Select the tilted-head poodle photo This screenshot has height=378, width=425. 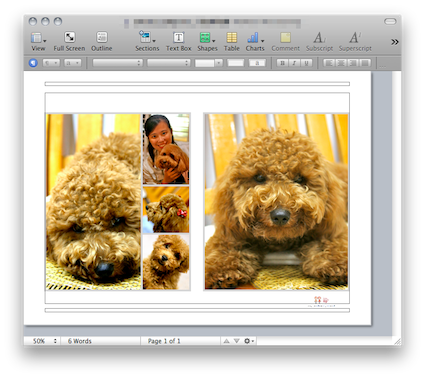pos(166,262)
